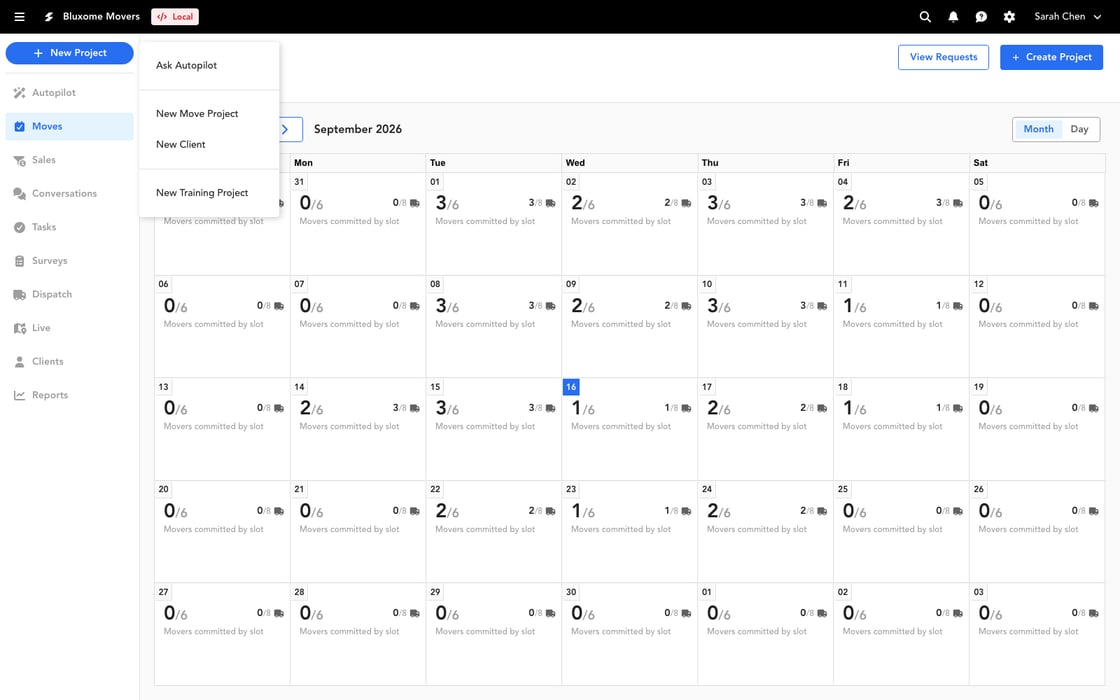Click the View Requests button
The height and width of the screenshot is (700, 1120).
[943, 57]
